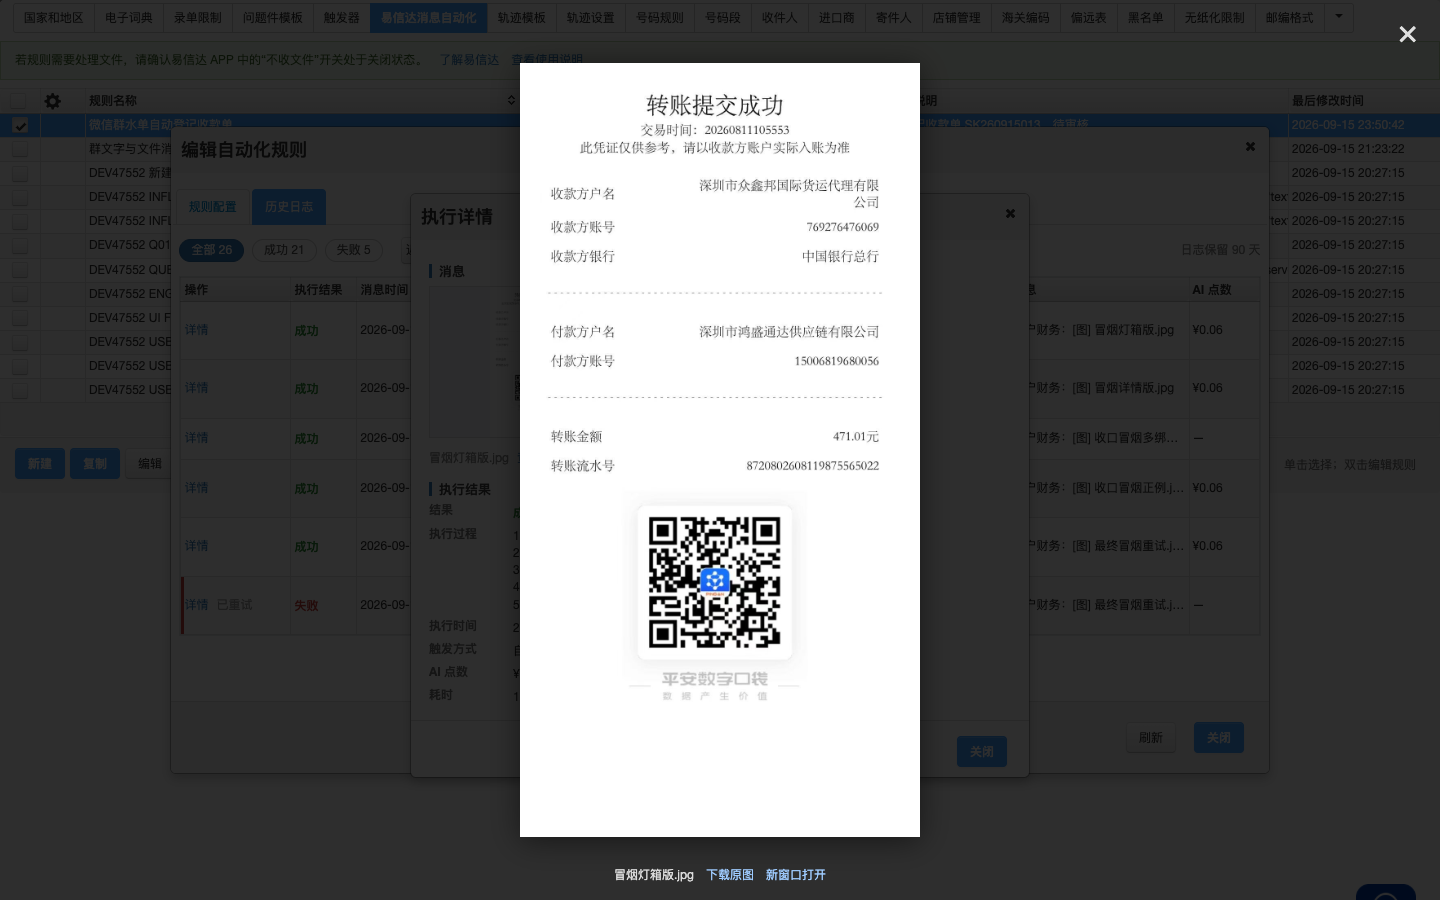Image resolution: width=1440 pixels, height=900 pixels.
Task: Open 详情 in the 失败 log row
Action: (196, 605)
